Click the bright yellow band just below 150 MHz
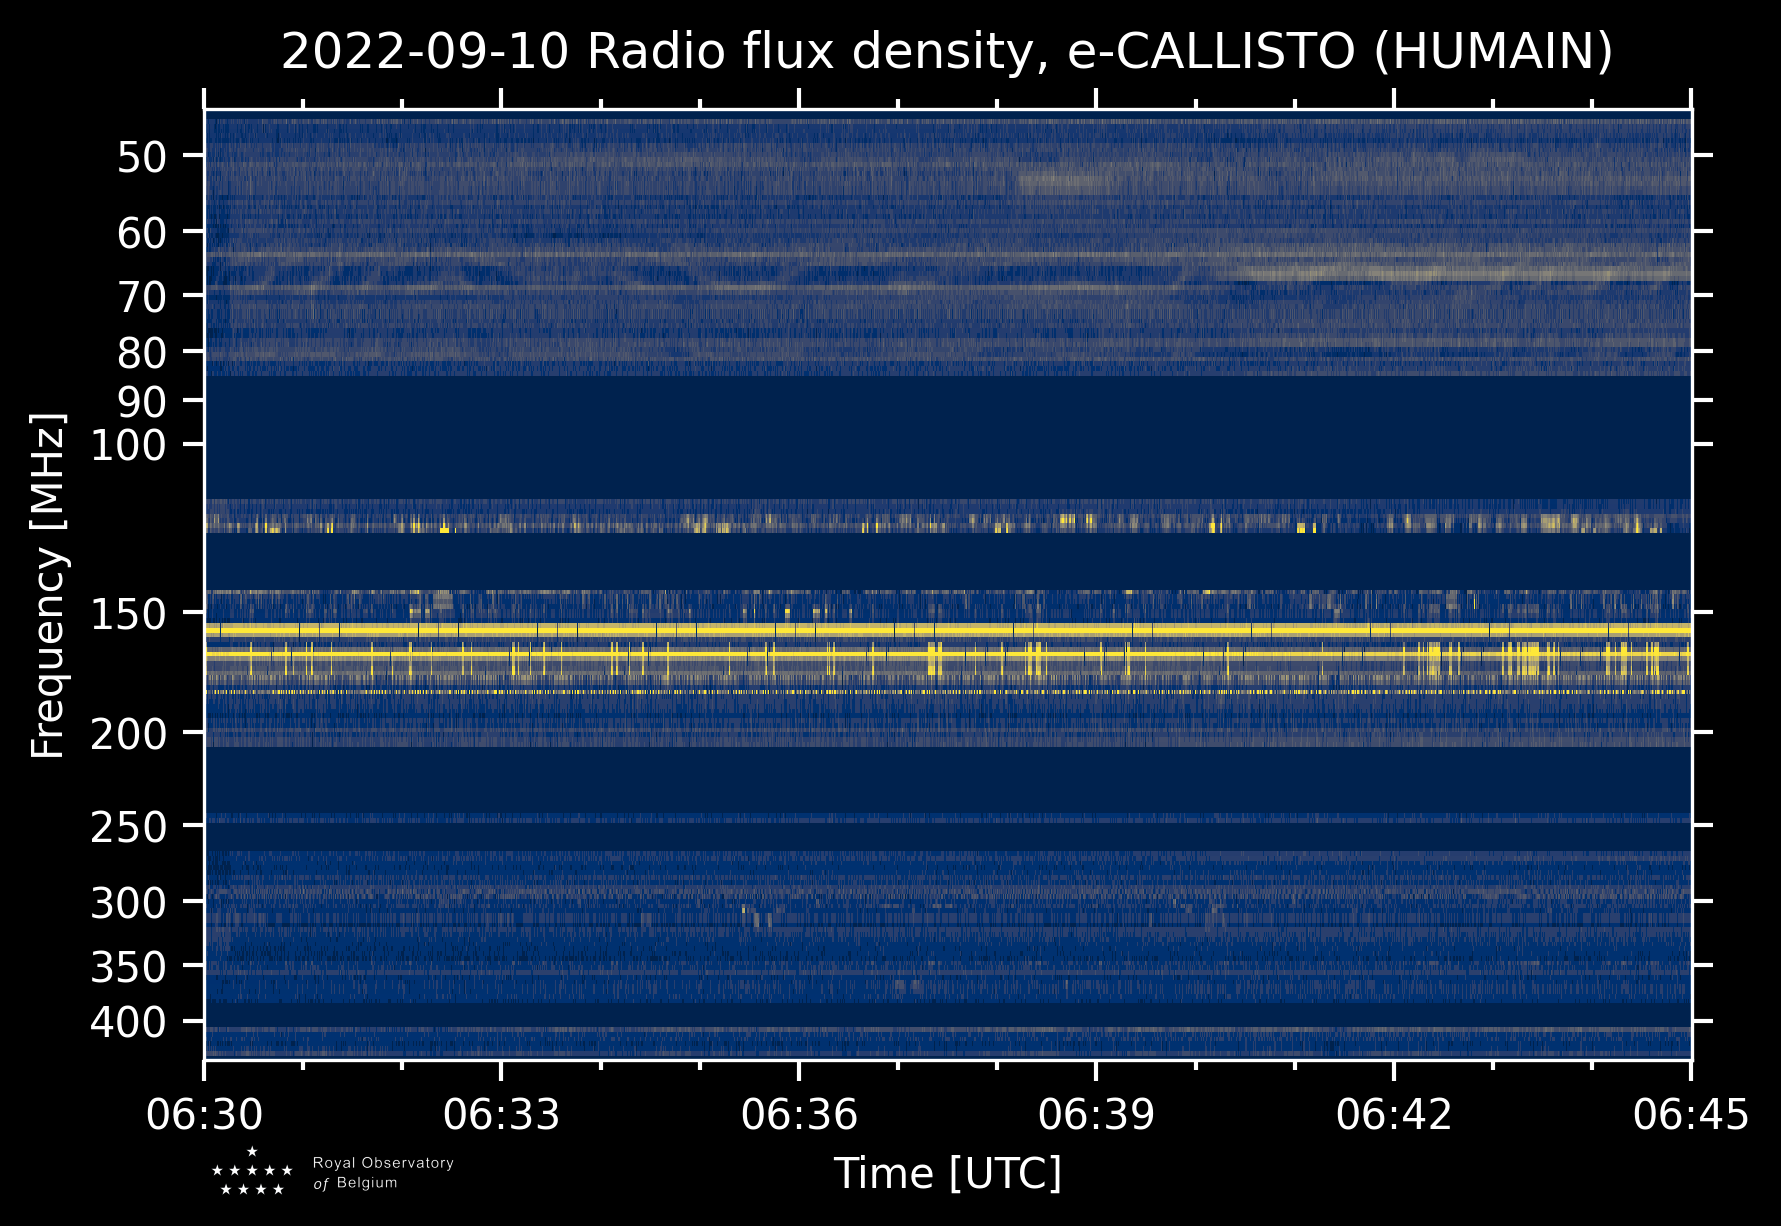The height and width of the screenshot is (1226, 1781). tap(947, 630)
